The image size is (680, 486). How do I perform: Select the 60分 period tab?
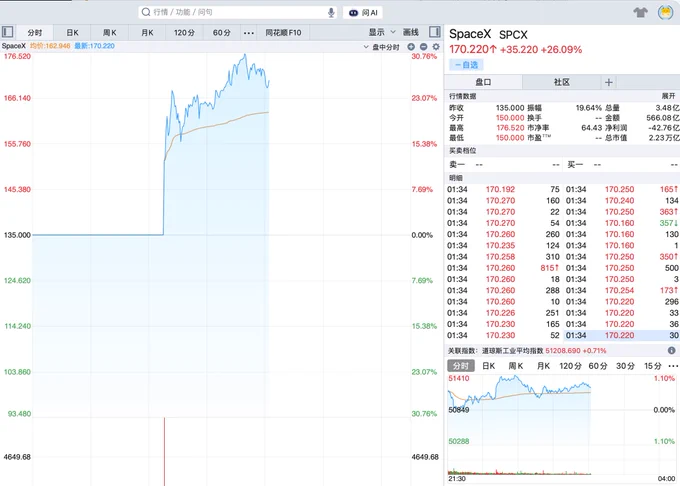[222, 33]
